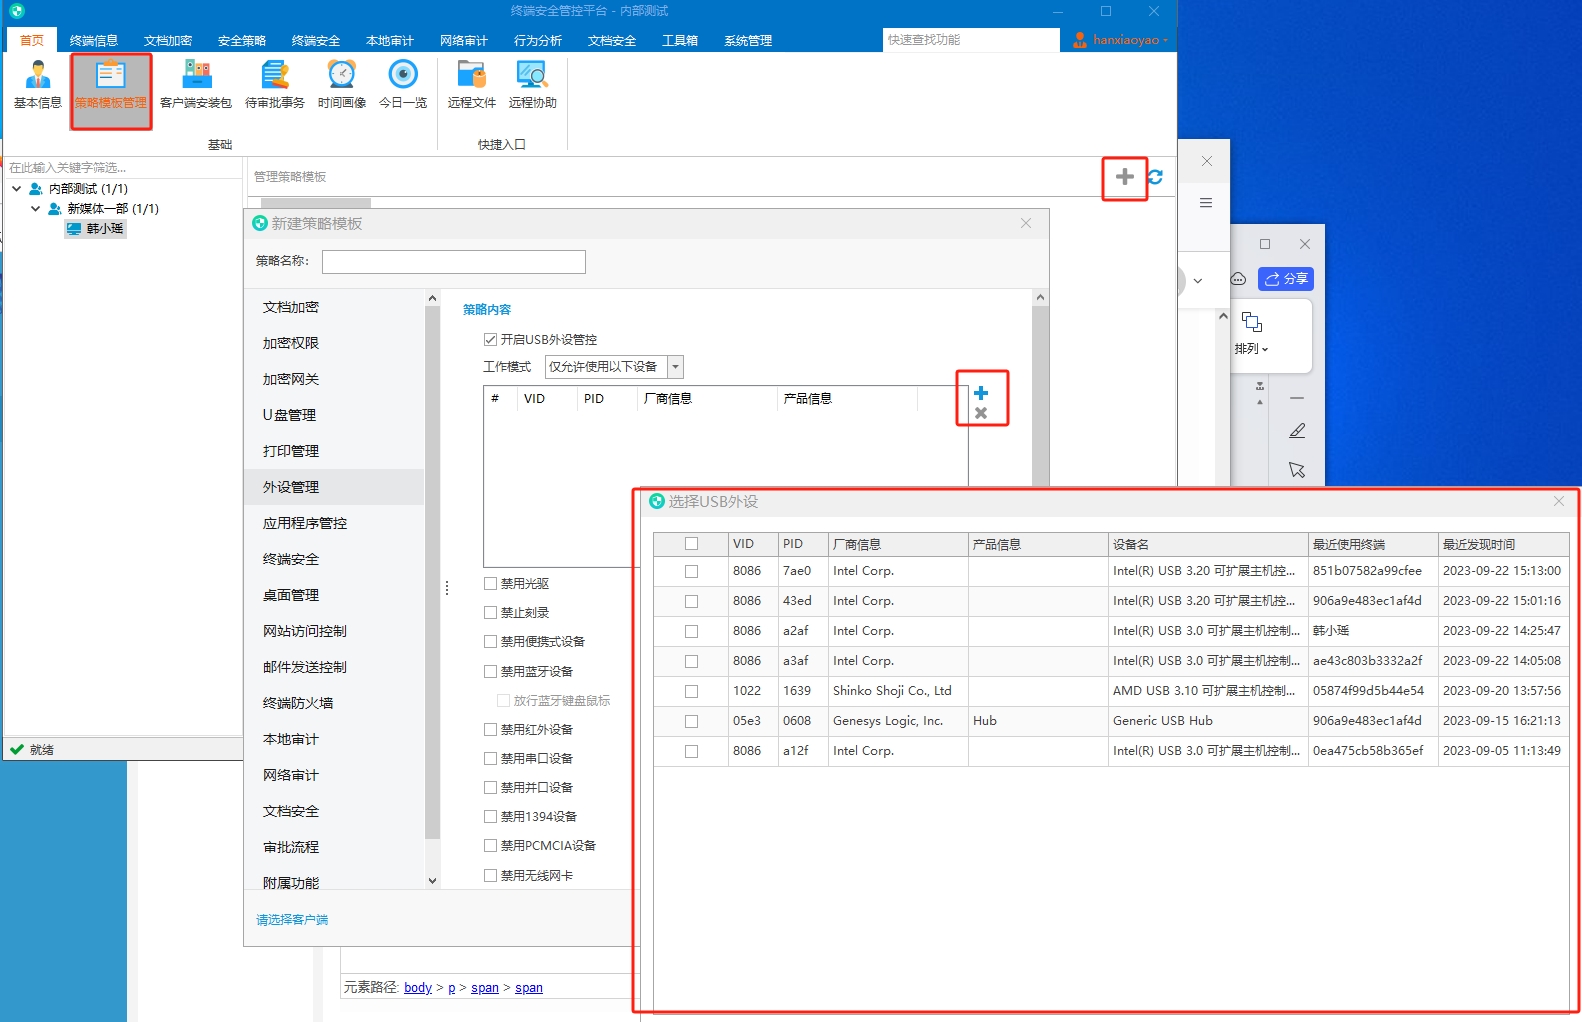The image size is (1582, 1022).
Task: Click the 排列 arrange icon in background window
Action: pos(1252,322)
